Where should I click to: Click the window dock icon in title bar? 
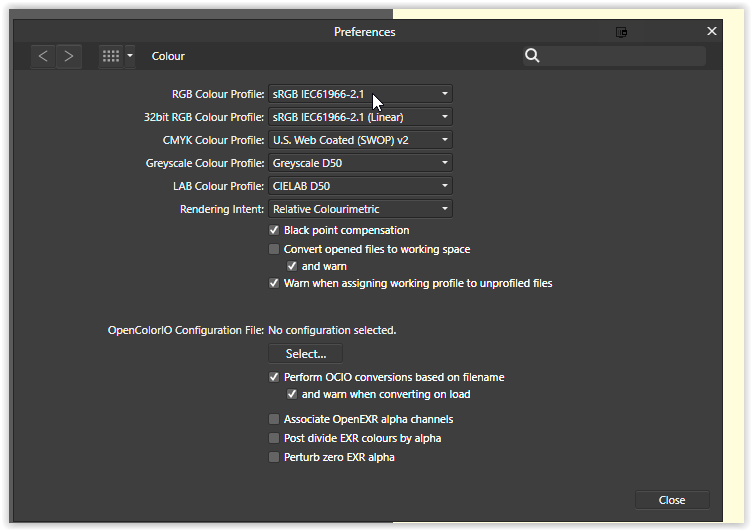(621, 32)
